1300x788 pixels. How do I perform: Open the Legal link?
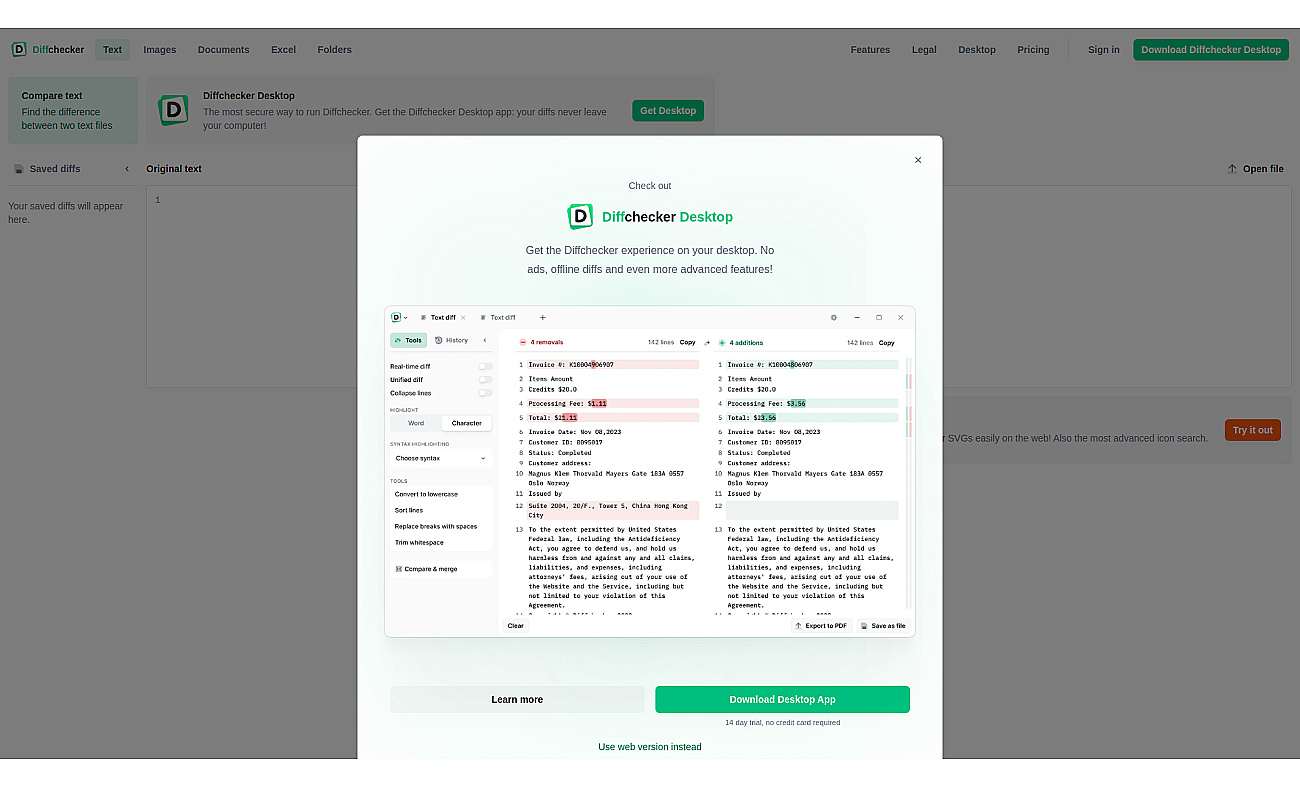click(924, 49)
